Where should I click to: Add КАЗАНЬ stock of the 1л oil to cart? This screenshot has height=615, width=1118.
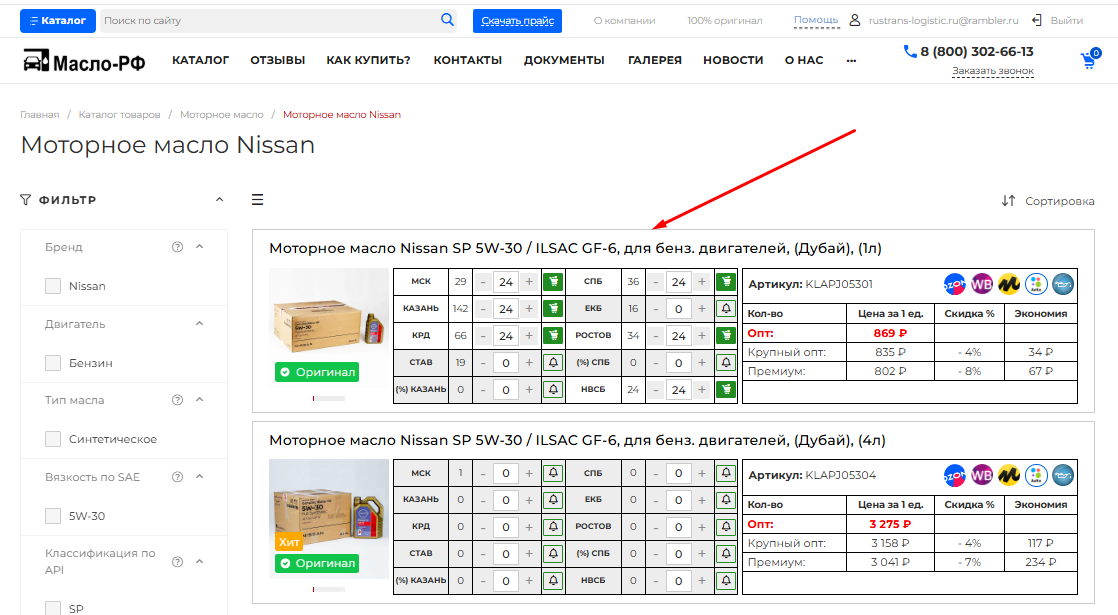[x=553, y=309]
